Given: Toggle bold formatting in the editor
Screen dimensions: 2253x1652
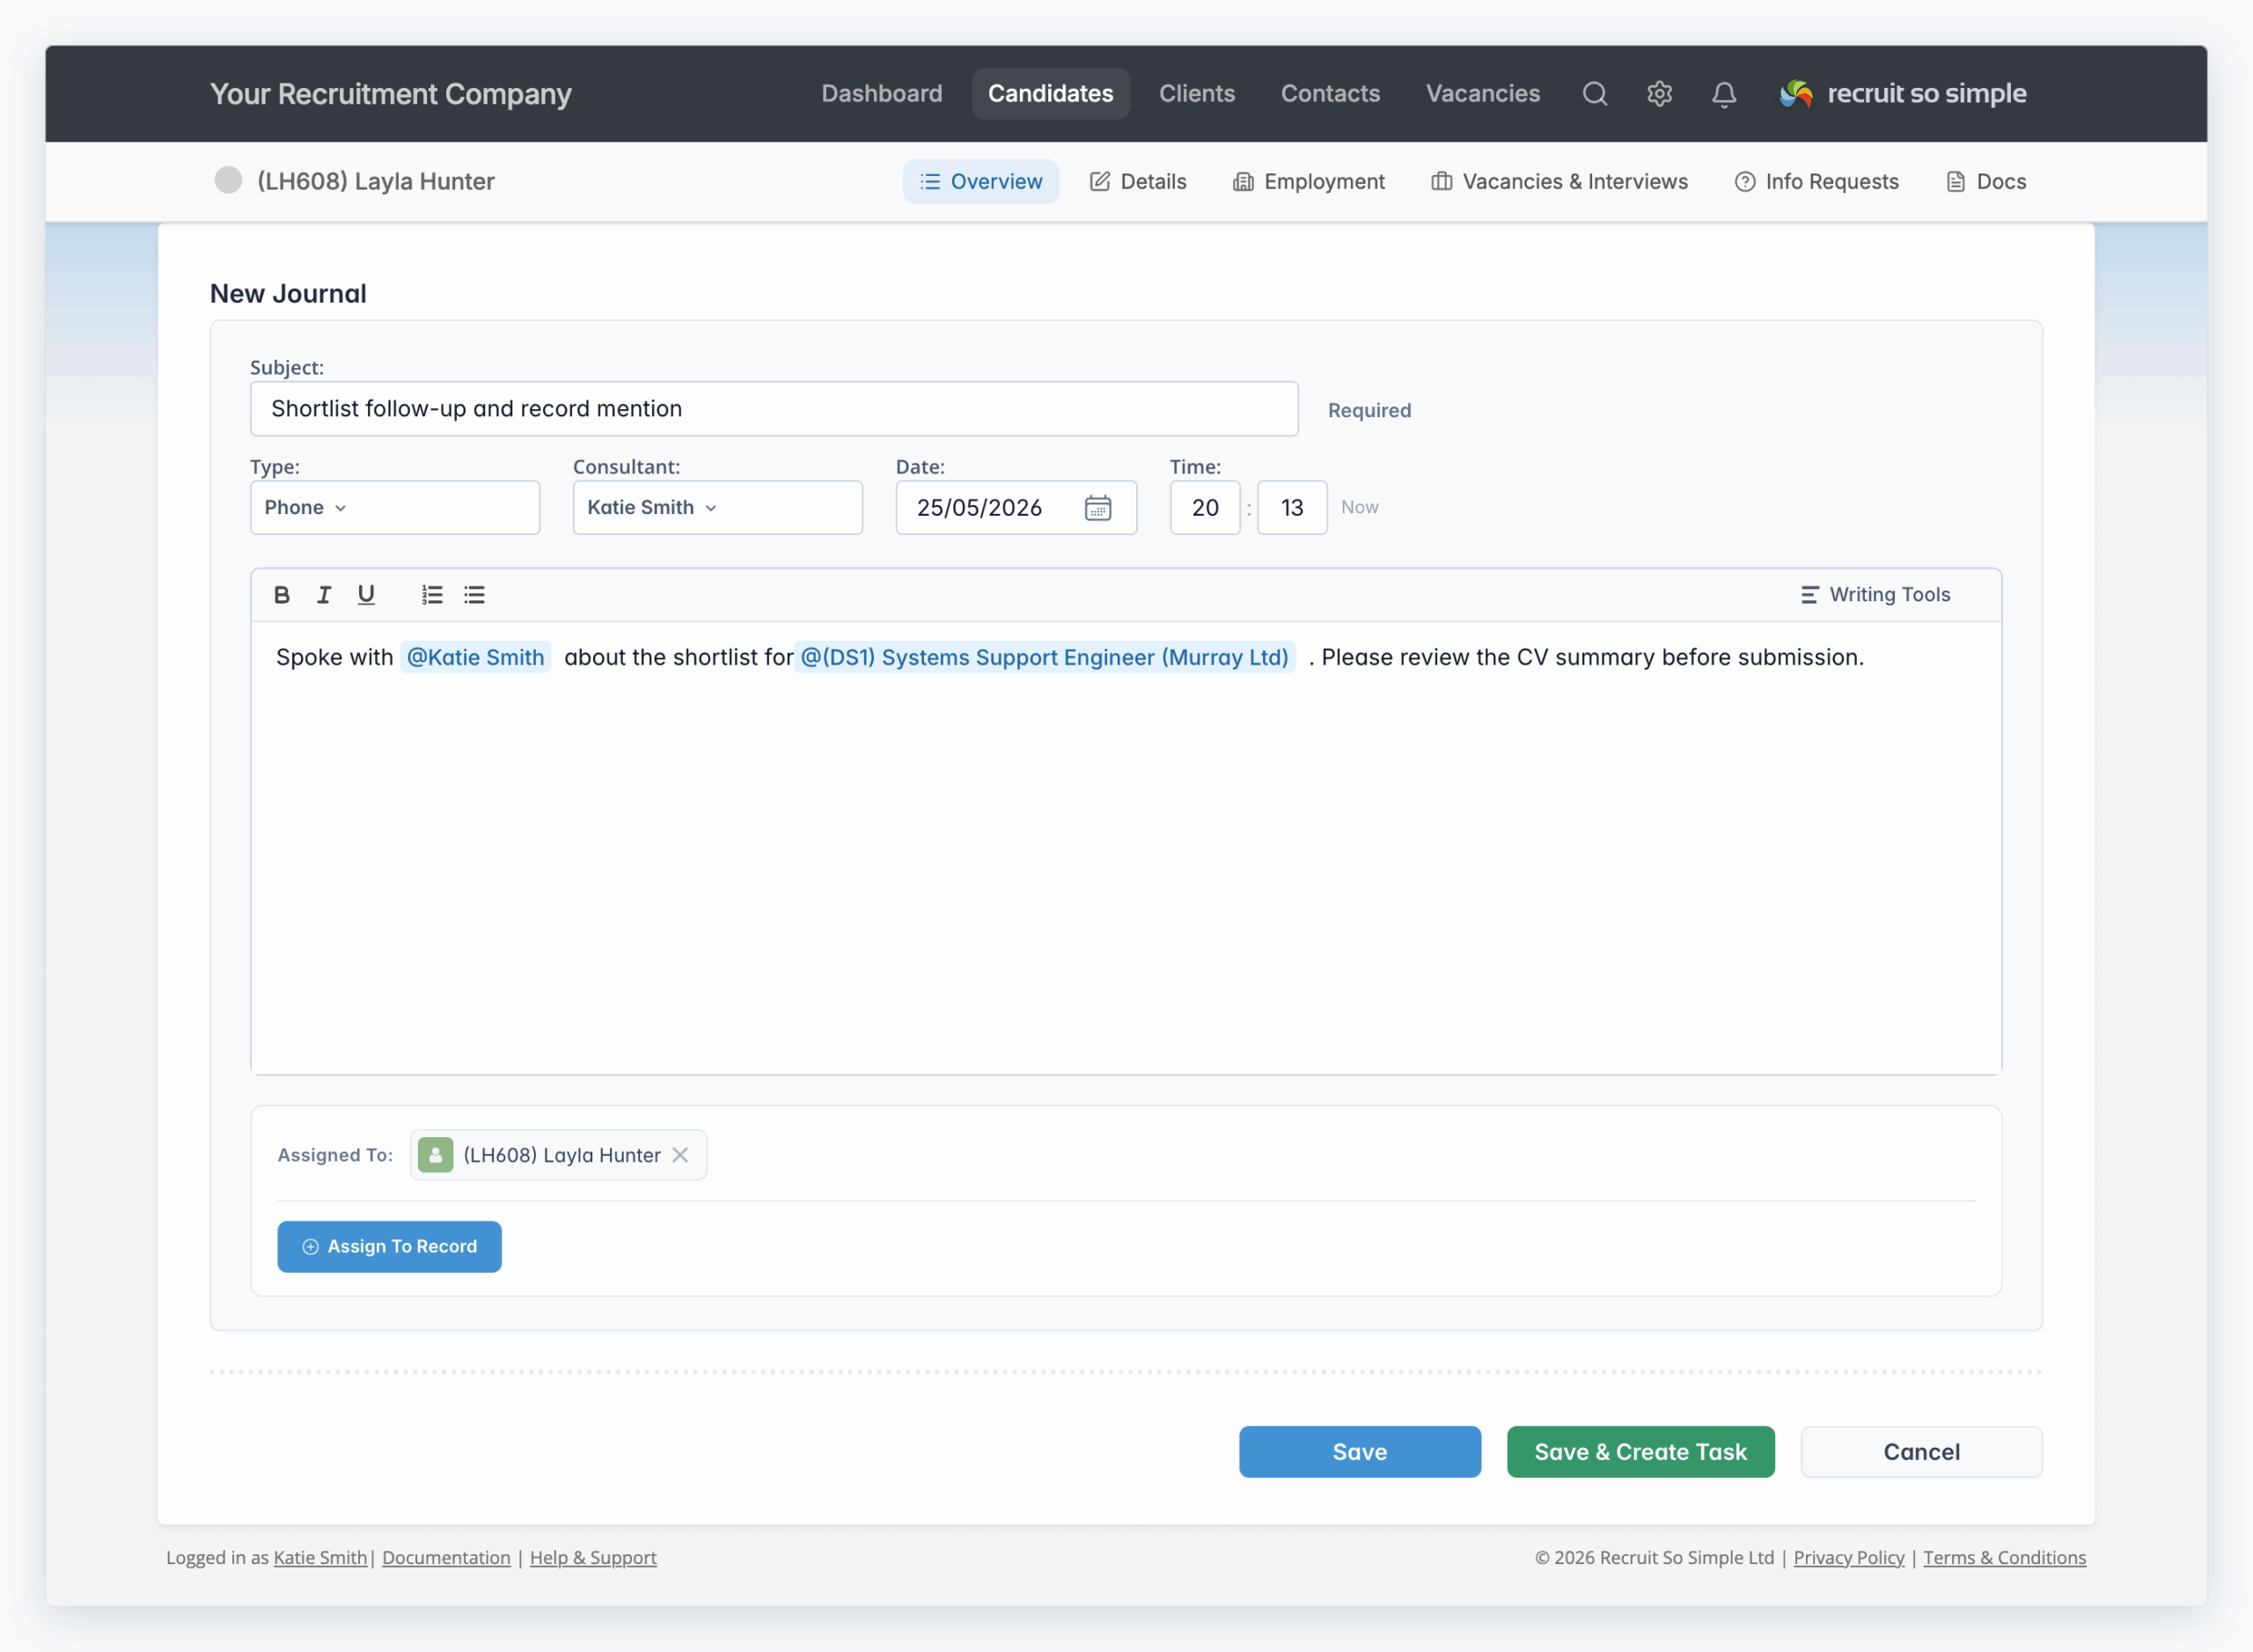Looking at the screenshot, I should coord(282,595).
